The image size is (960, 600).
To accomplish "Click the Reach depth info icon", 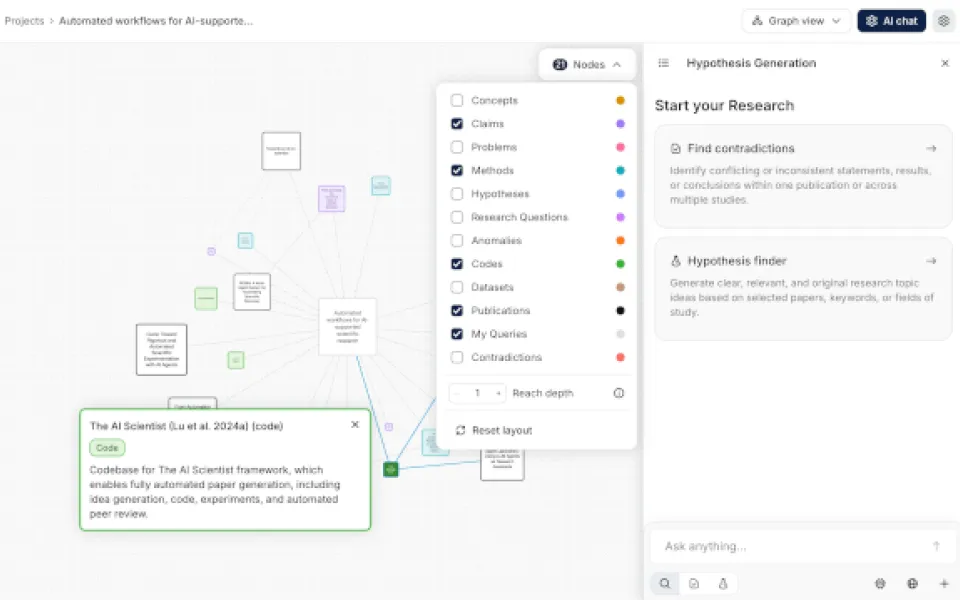I will [x=619, y=393].
